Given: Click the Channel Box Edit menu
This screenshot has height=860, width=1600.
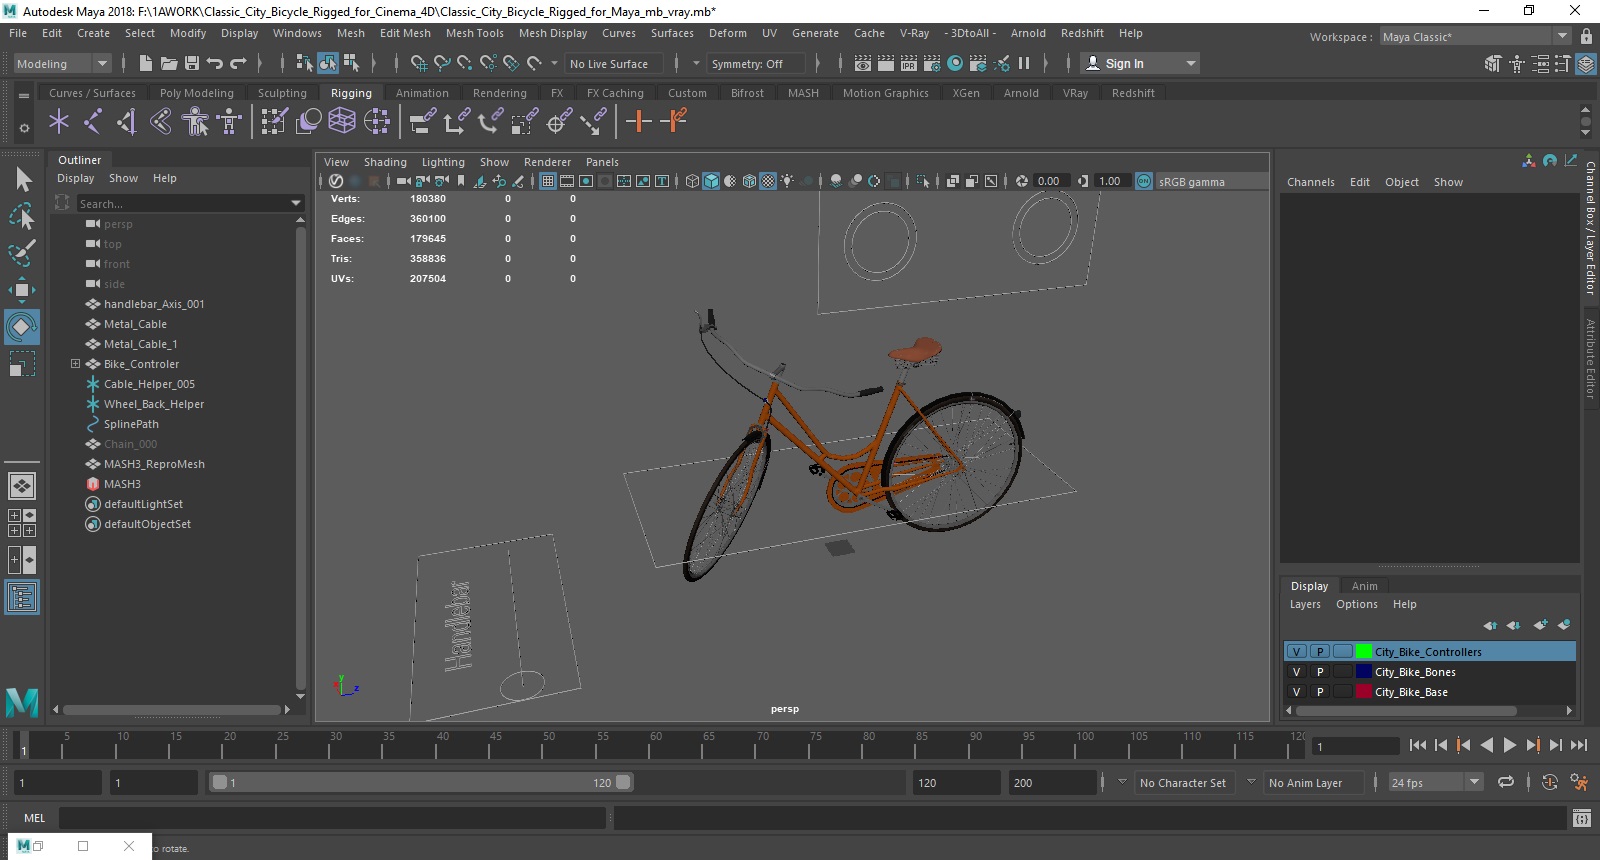Looking at the screenshot, I should pyautogui.click(x=1359, y=182).
